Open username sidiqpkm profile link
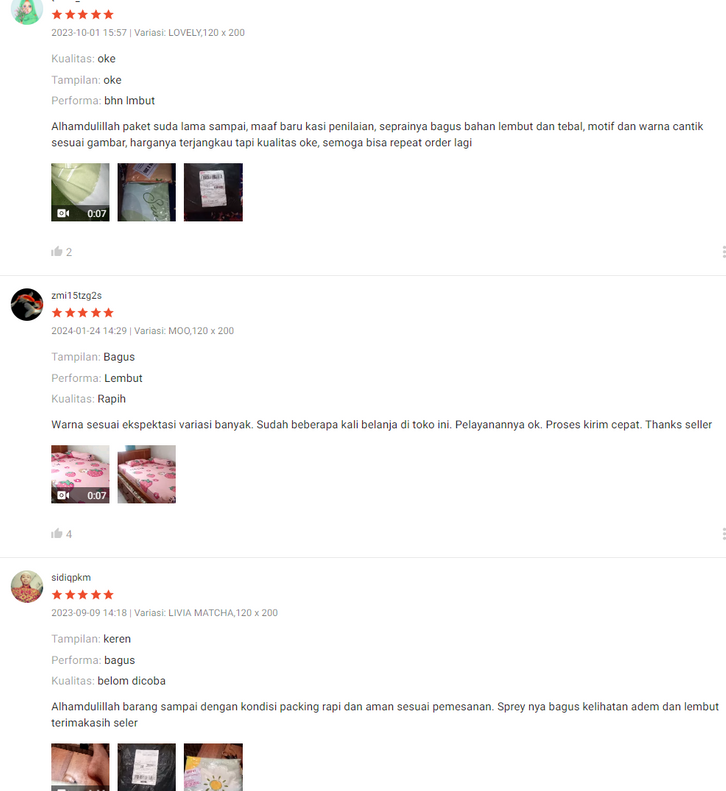 [71, 578]
